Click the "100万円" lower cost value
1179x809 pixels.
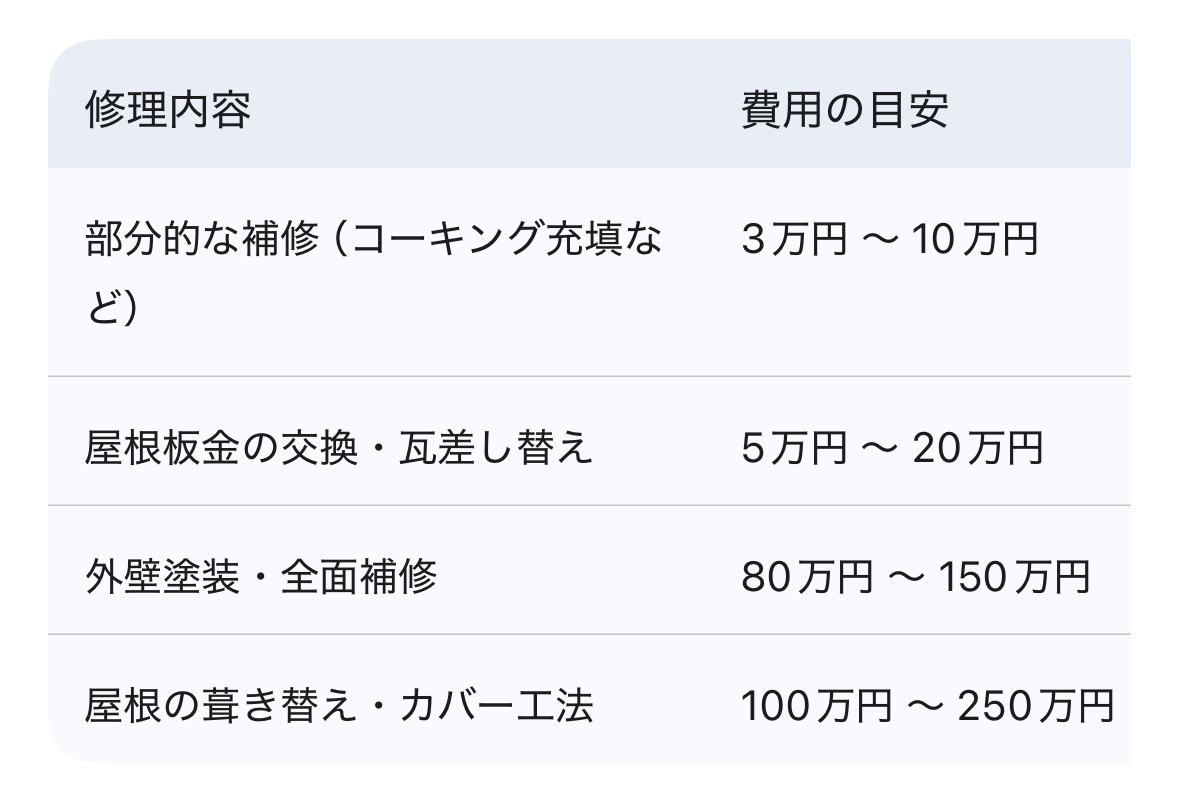[816, 706]
